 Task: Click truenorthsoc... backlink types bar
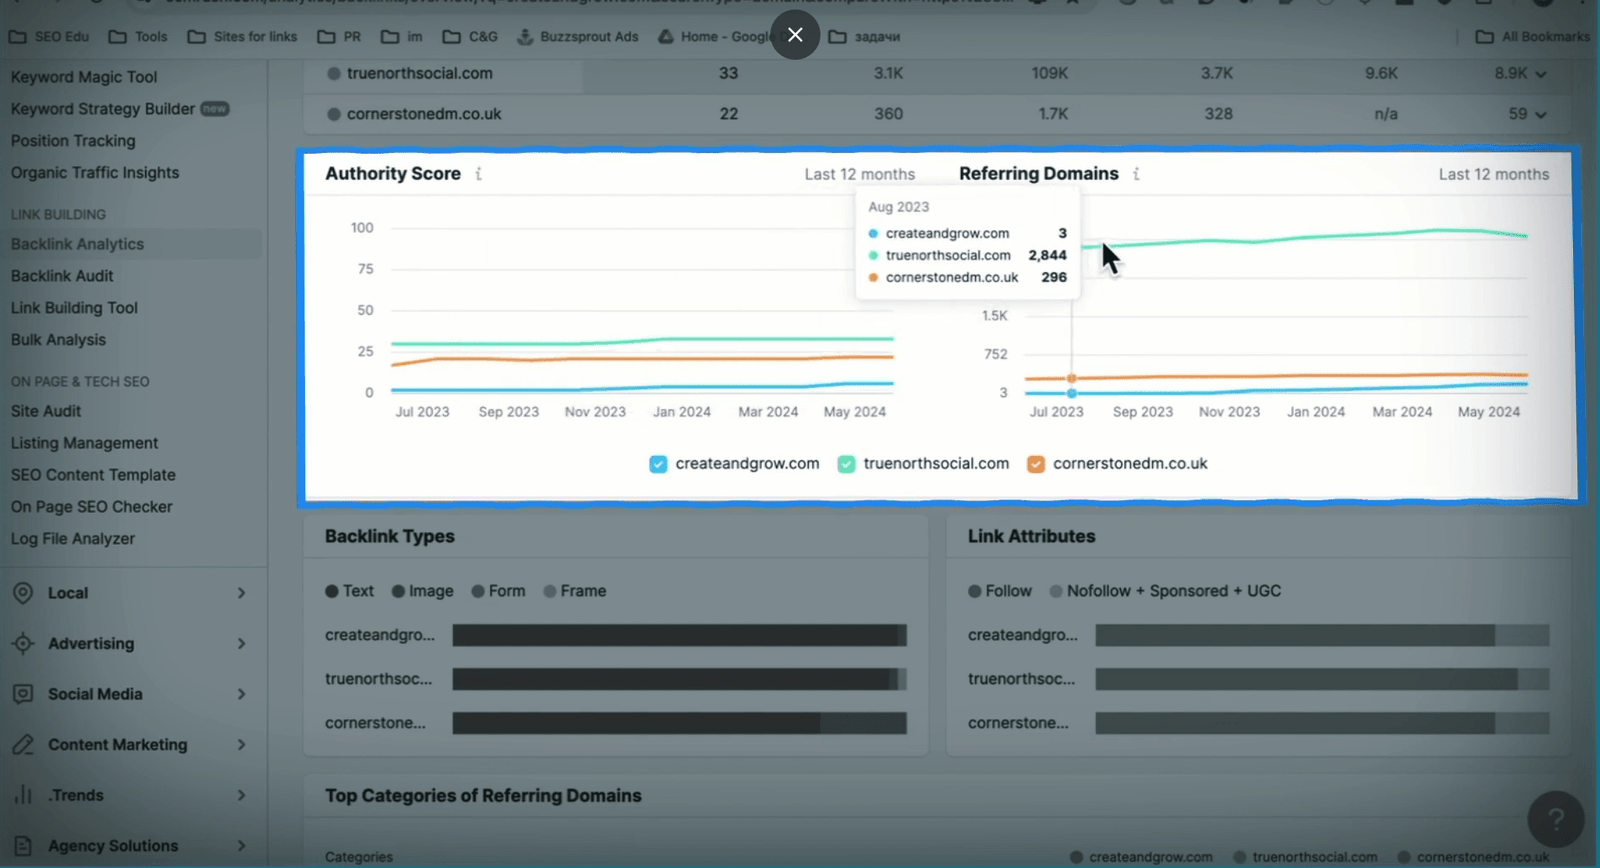tap(680, 679)
